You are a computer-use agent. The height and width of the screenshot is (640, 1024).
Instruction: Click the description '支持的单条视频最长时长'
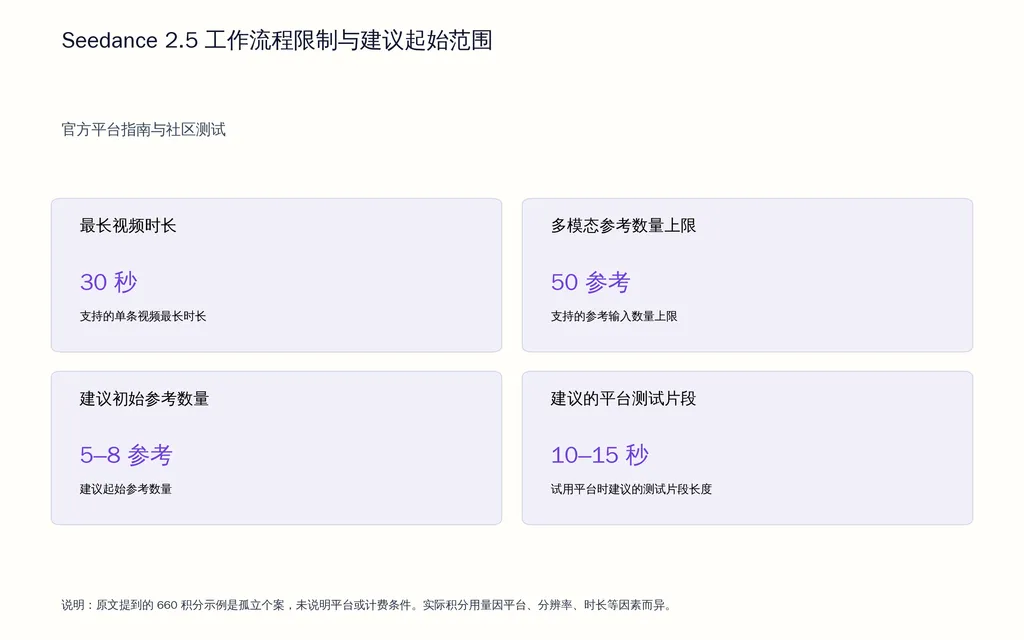(143, 316)
